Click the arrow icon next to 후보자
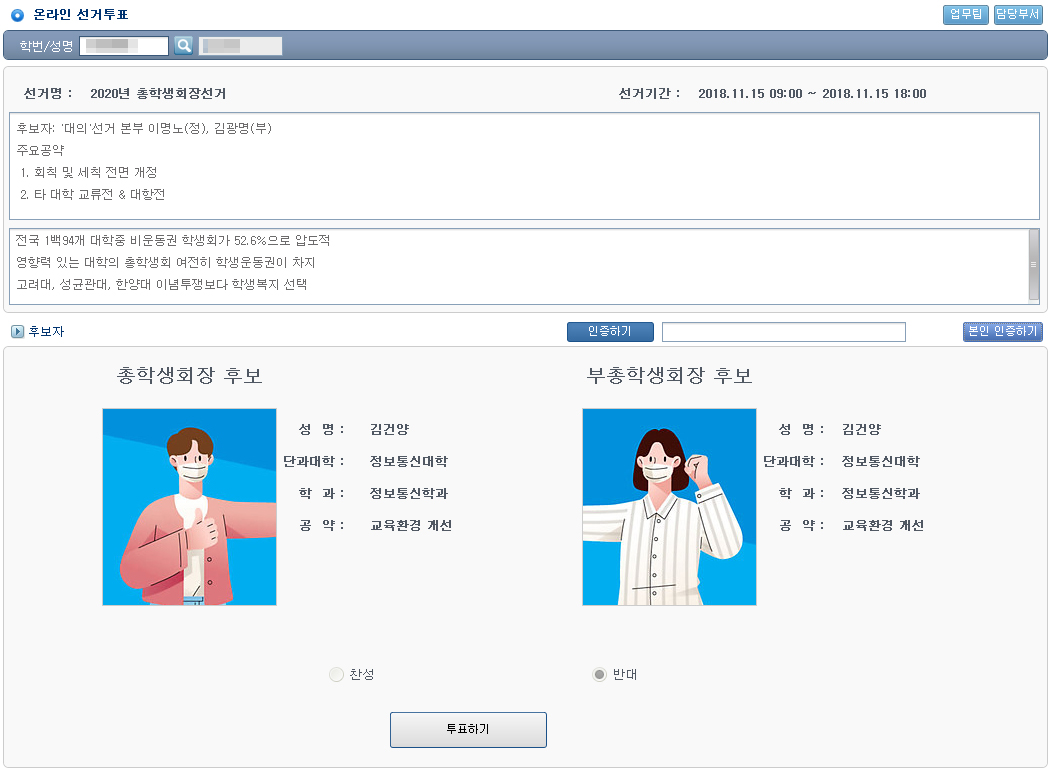Screen dimensions: 1051x771 point(17,332)
